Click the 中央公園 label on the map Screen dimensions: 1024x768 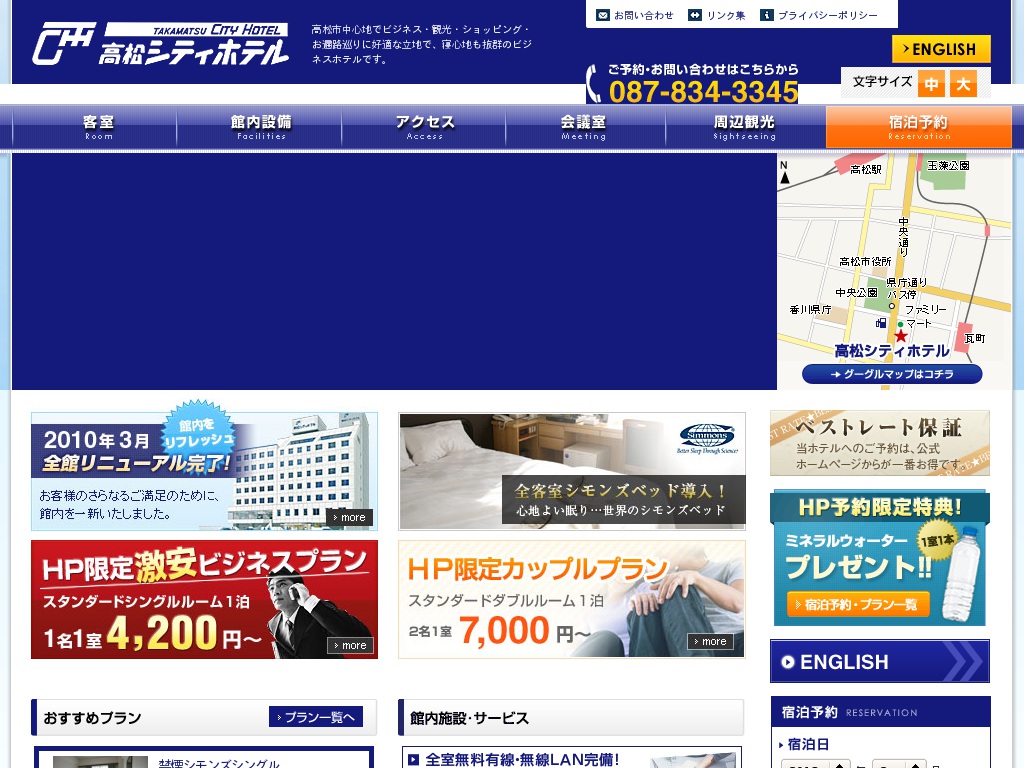[856, 292]
